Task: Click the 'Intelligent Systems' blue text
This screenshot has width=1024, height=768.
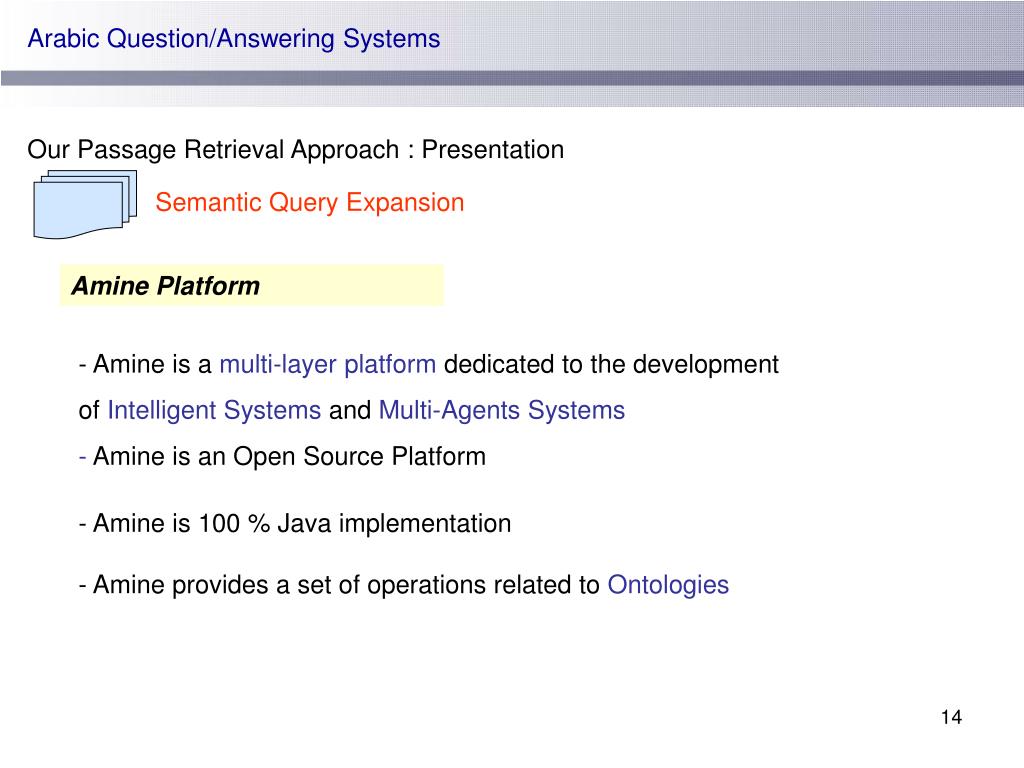Action: pos(214,411)
